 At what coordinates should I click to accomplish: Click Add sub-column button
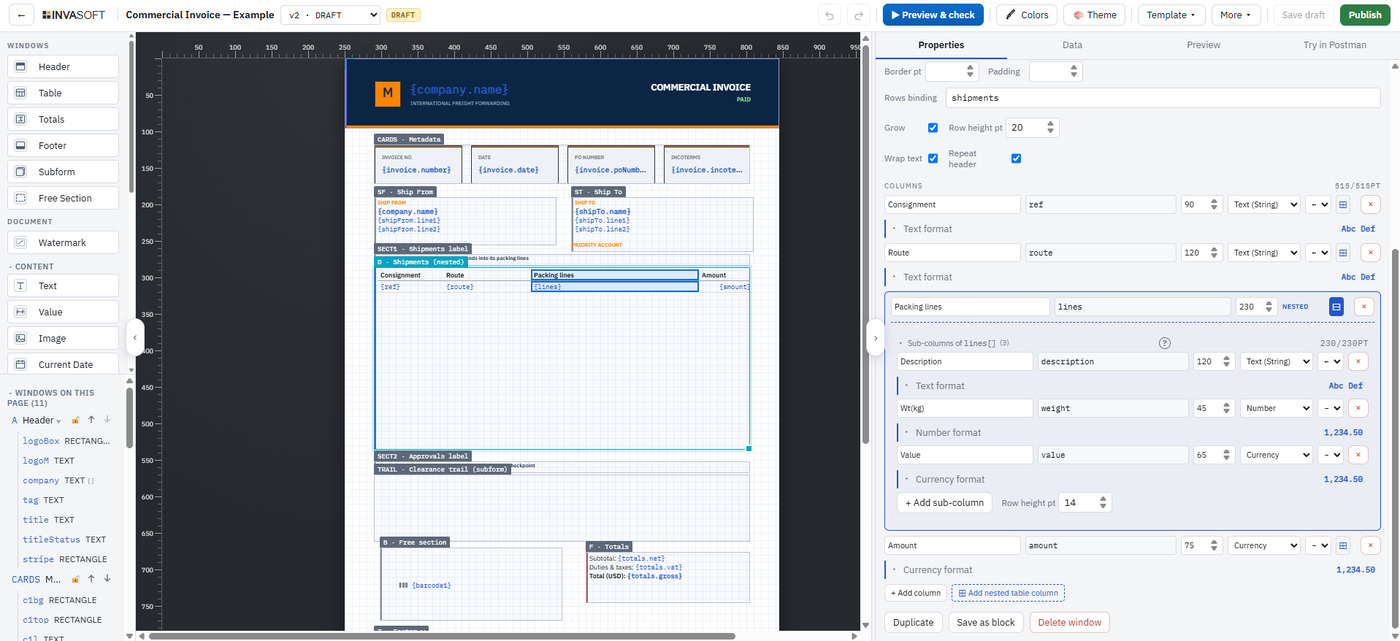point(944,503)
